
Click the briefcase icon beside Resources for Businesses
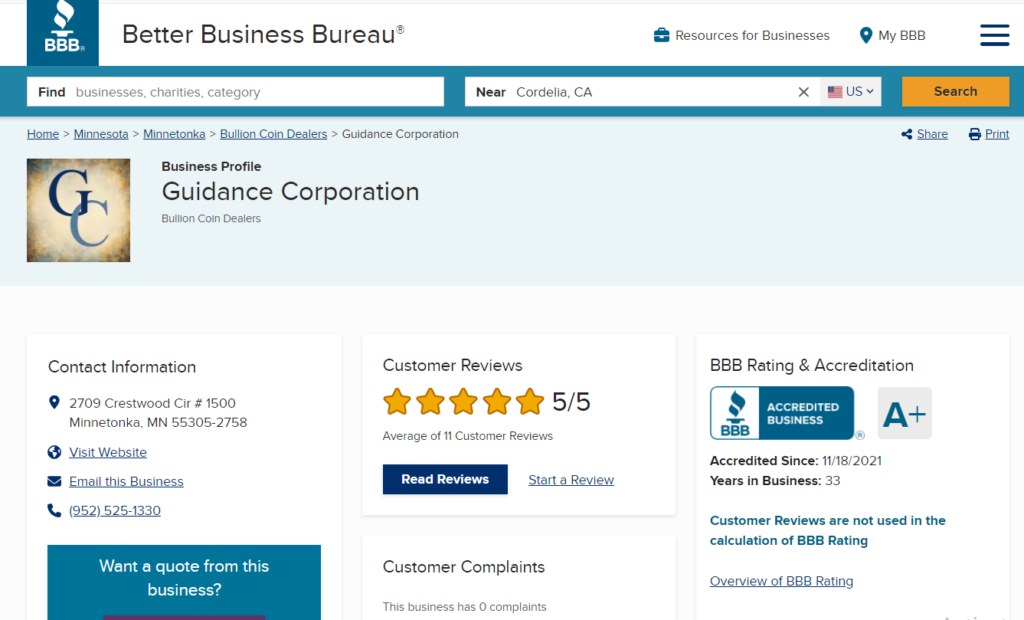662,35
